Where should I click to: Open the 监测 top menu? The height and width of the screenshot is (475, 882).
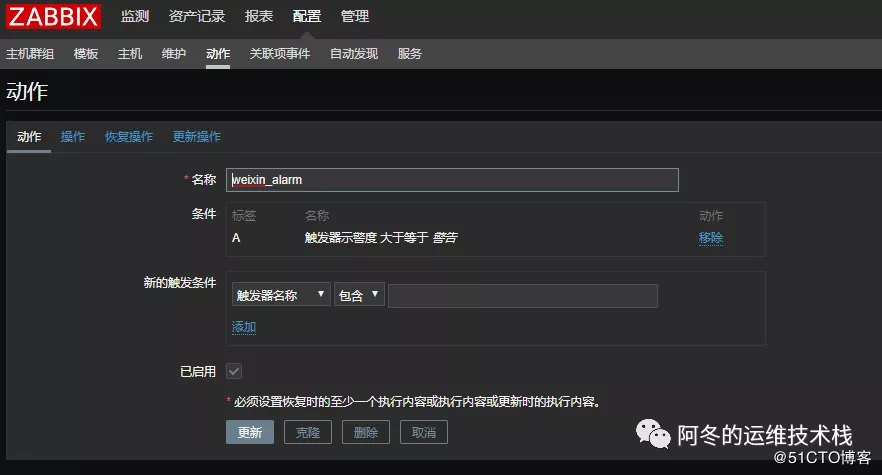tap(135, 16)
